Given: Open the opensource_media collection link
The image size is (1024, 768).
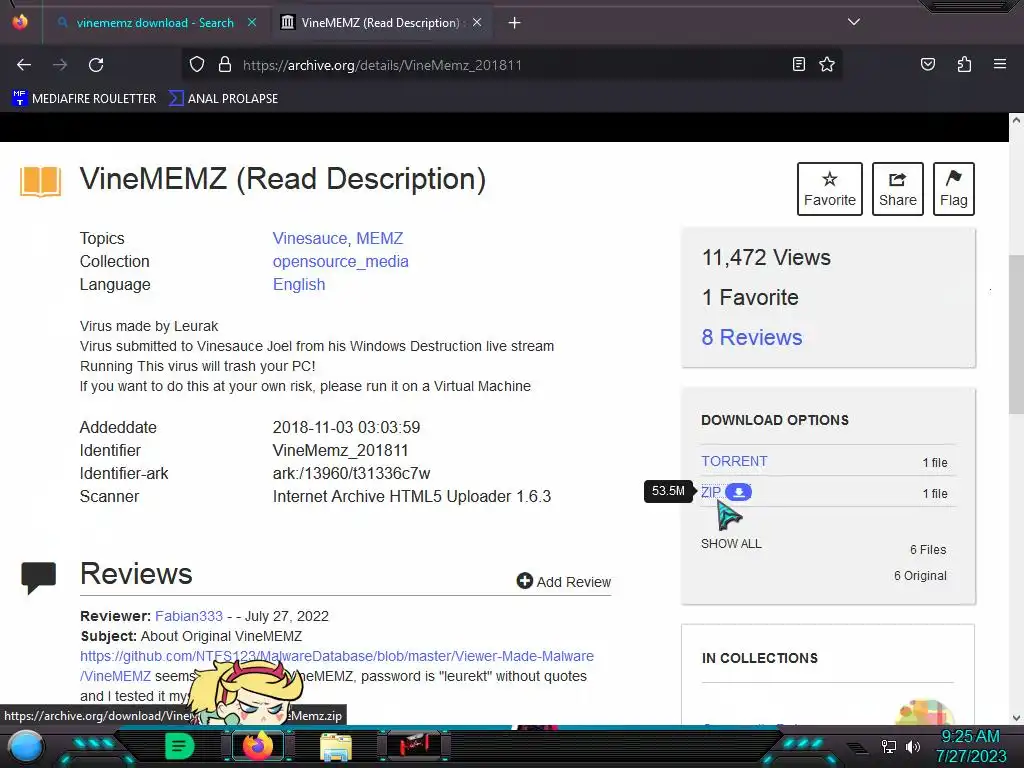Looking at the screenshot, I should click(340, 261).
